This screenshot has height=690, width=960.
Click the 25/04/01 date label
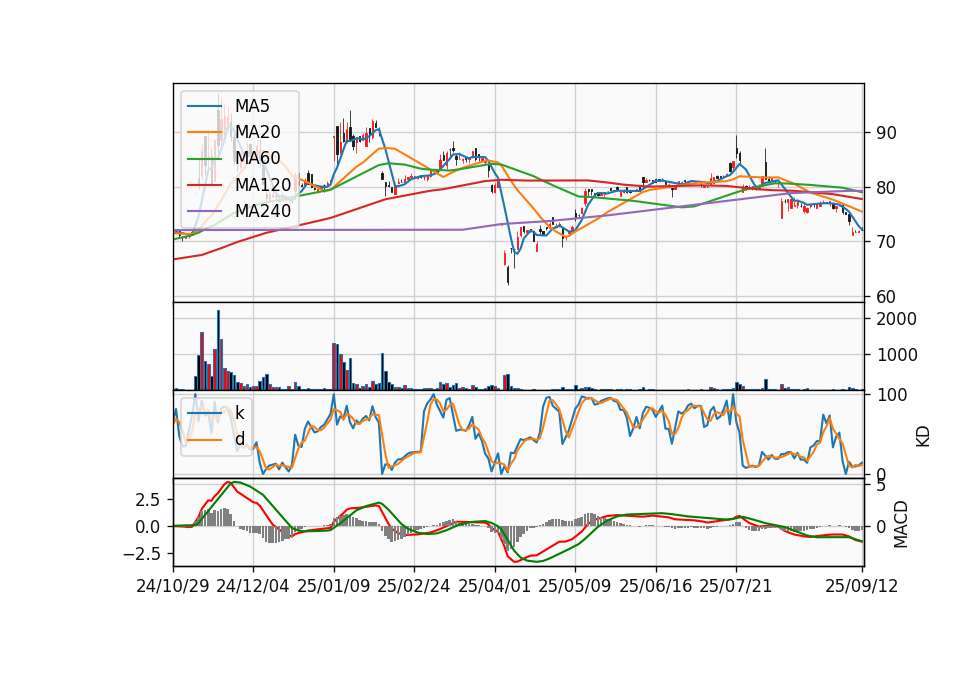click(x=495, y=586)
